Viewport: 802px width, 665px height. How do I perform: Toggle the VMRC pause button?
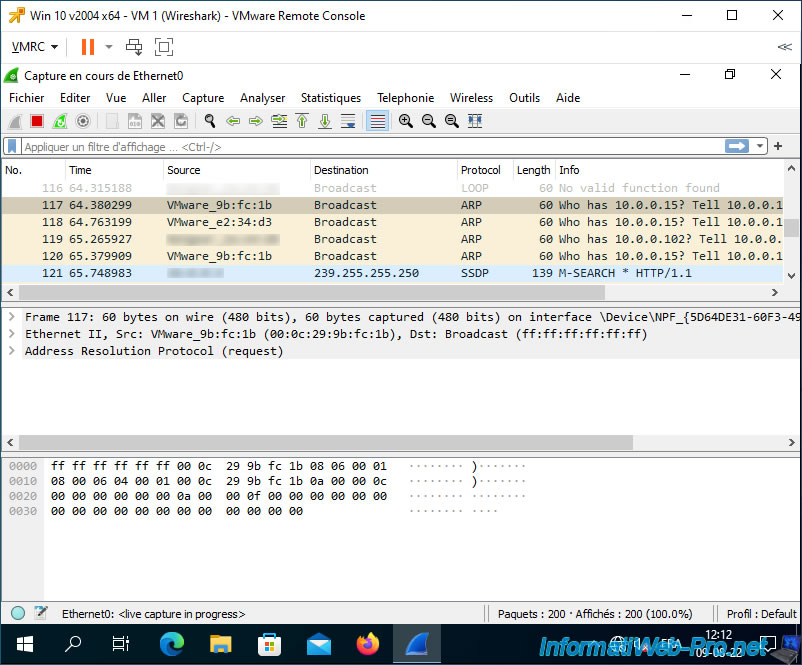87,47
